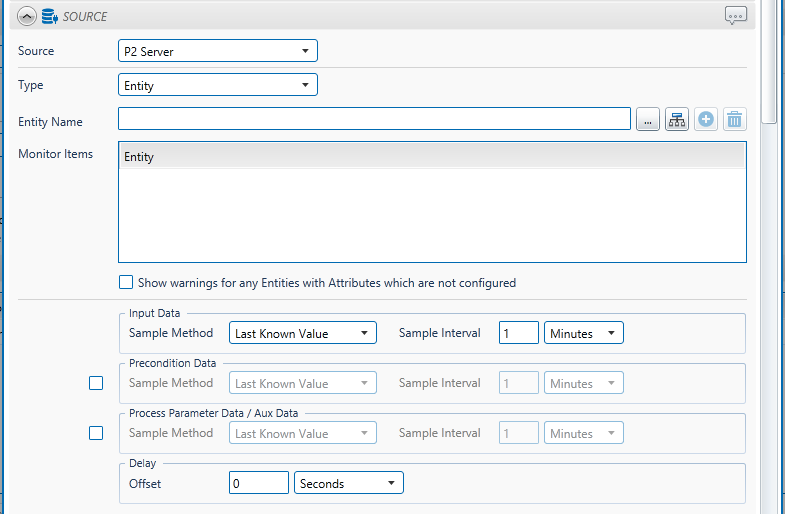Click the database source icon in header
Image resolution: width=785 pixels, height=514 pixels.
point(49,16)
